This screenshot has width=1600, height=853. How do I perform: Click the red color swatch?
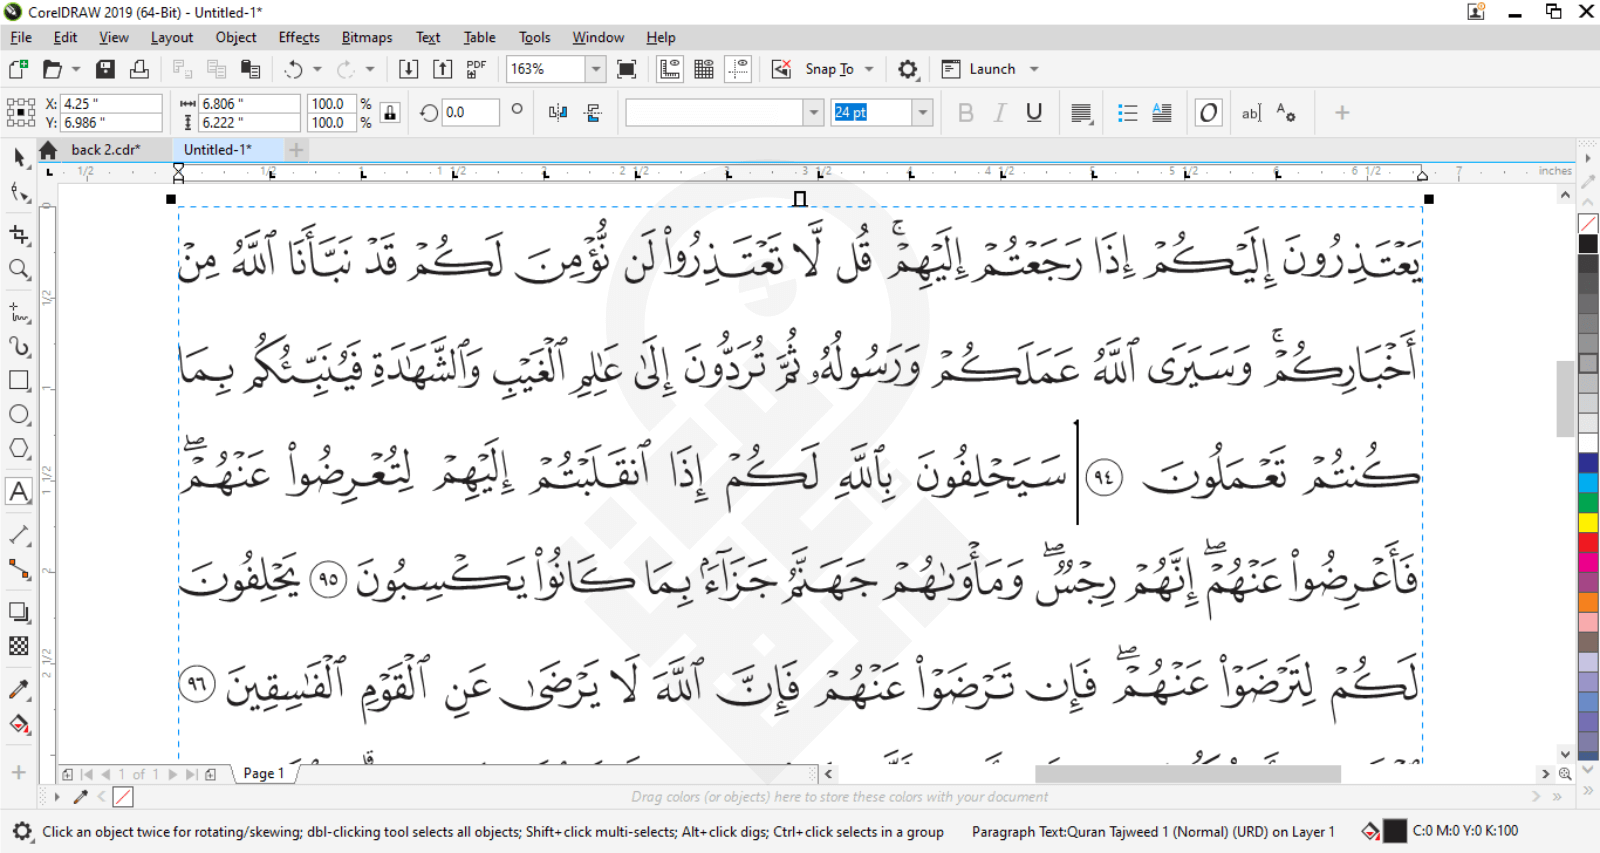pyautogui.click(x=1588, y=542)
